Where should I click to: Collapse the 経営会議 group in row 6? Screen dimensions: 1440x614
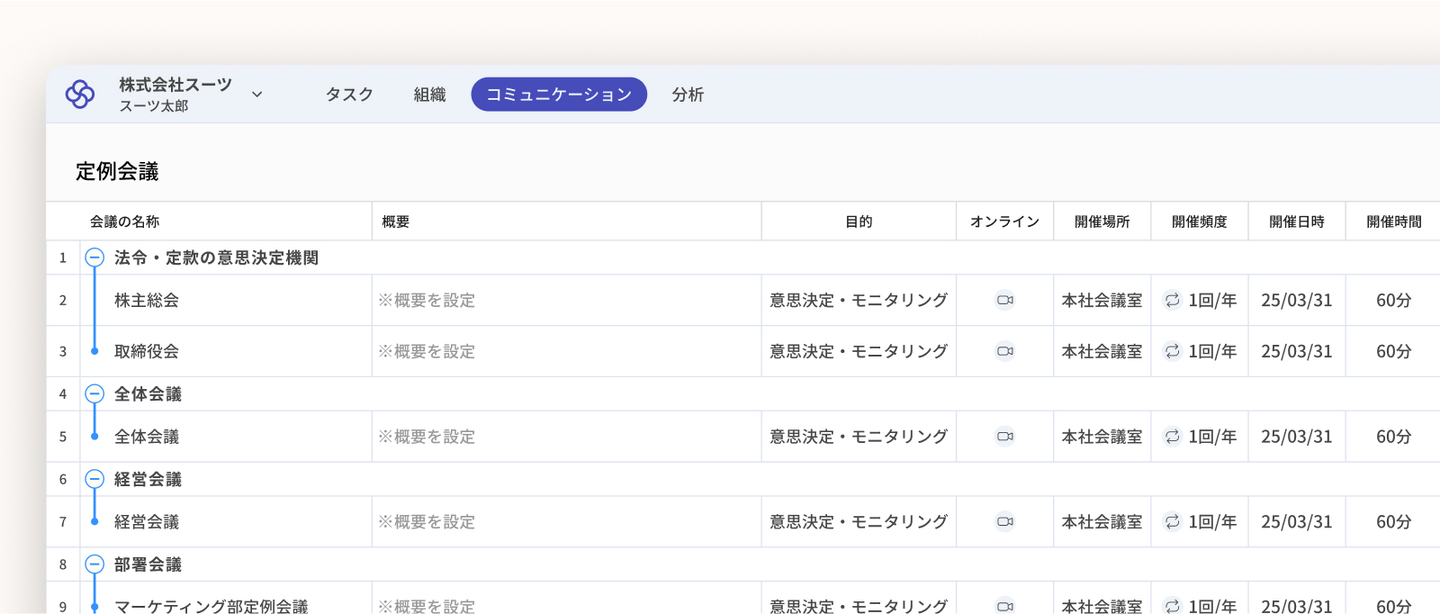[94, 479]
